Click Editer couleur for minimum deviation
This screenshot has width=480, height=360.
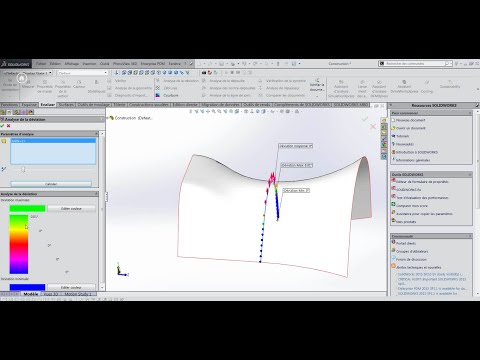[x=71, y=287]
